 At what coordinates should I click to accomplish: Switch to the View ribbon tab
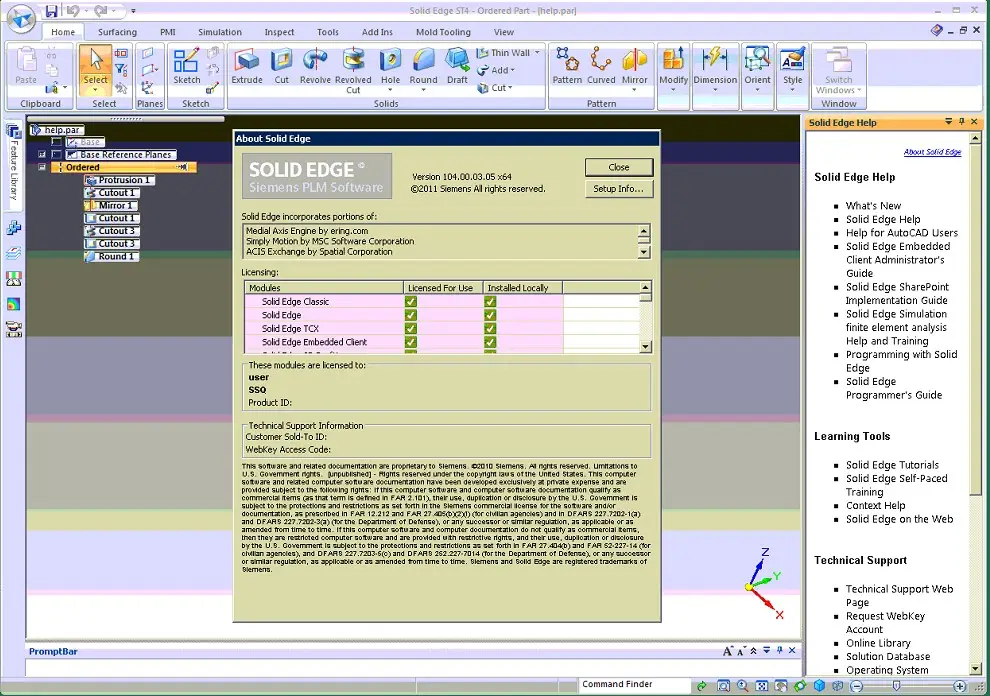click(503, 32)
